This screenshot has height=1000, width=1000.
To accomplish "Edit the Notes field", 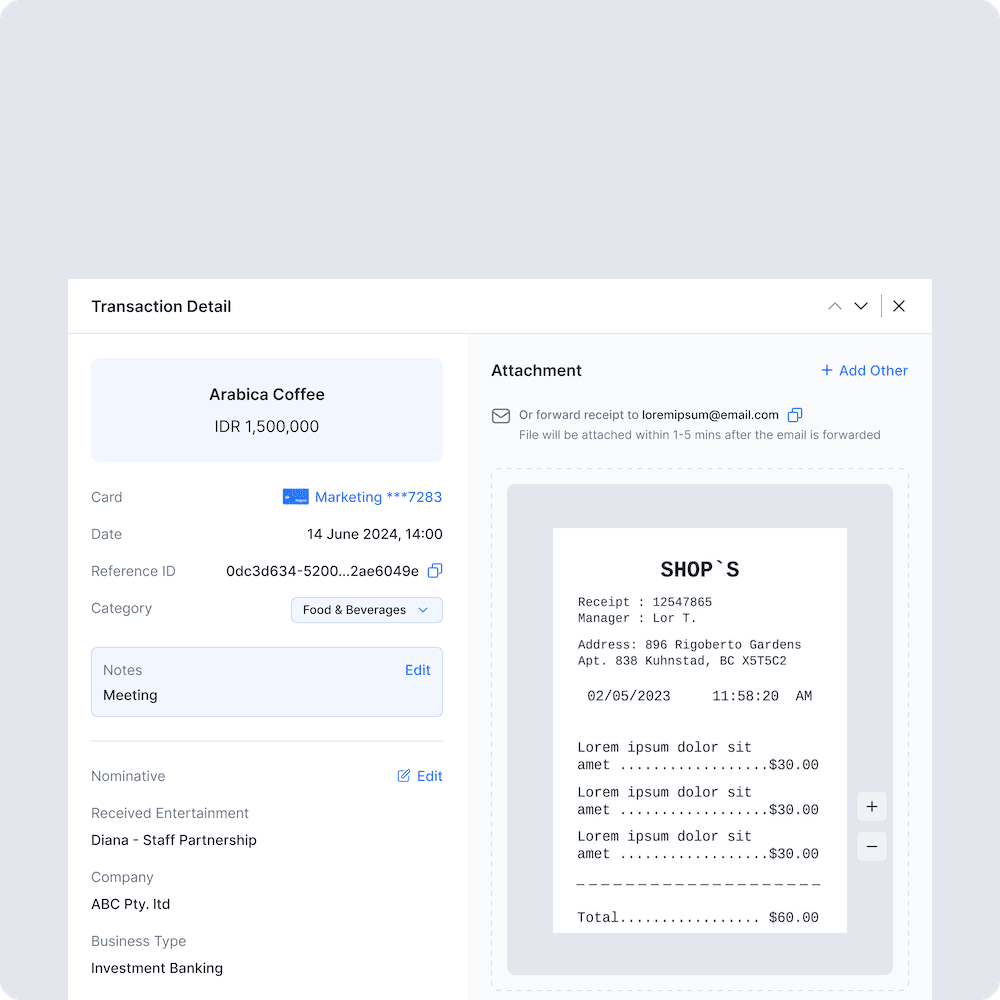I will (x=417, y=670).
